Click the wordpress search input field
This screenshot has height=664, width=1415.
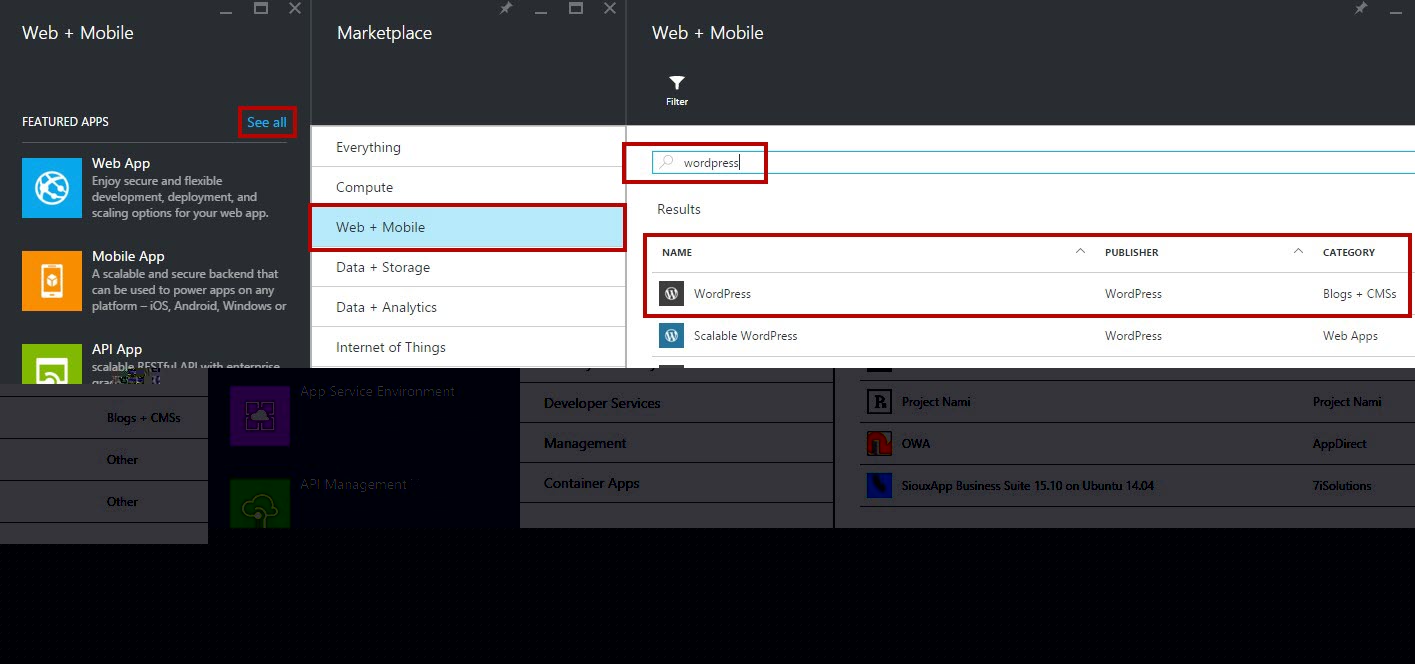[x=1033, y=162]
